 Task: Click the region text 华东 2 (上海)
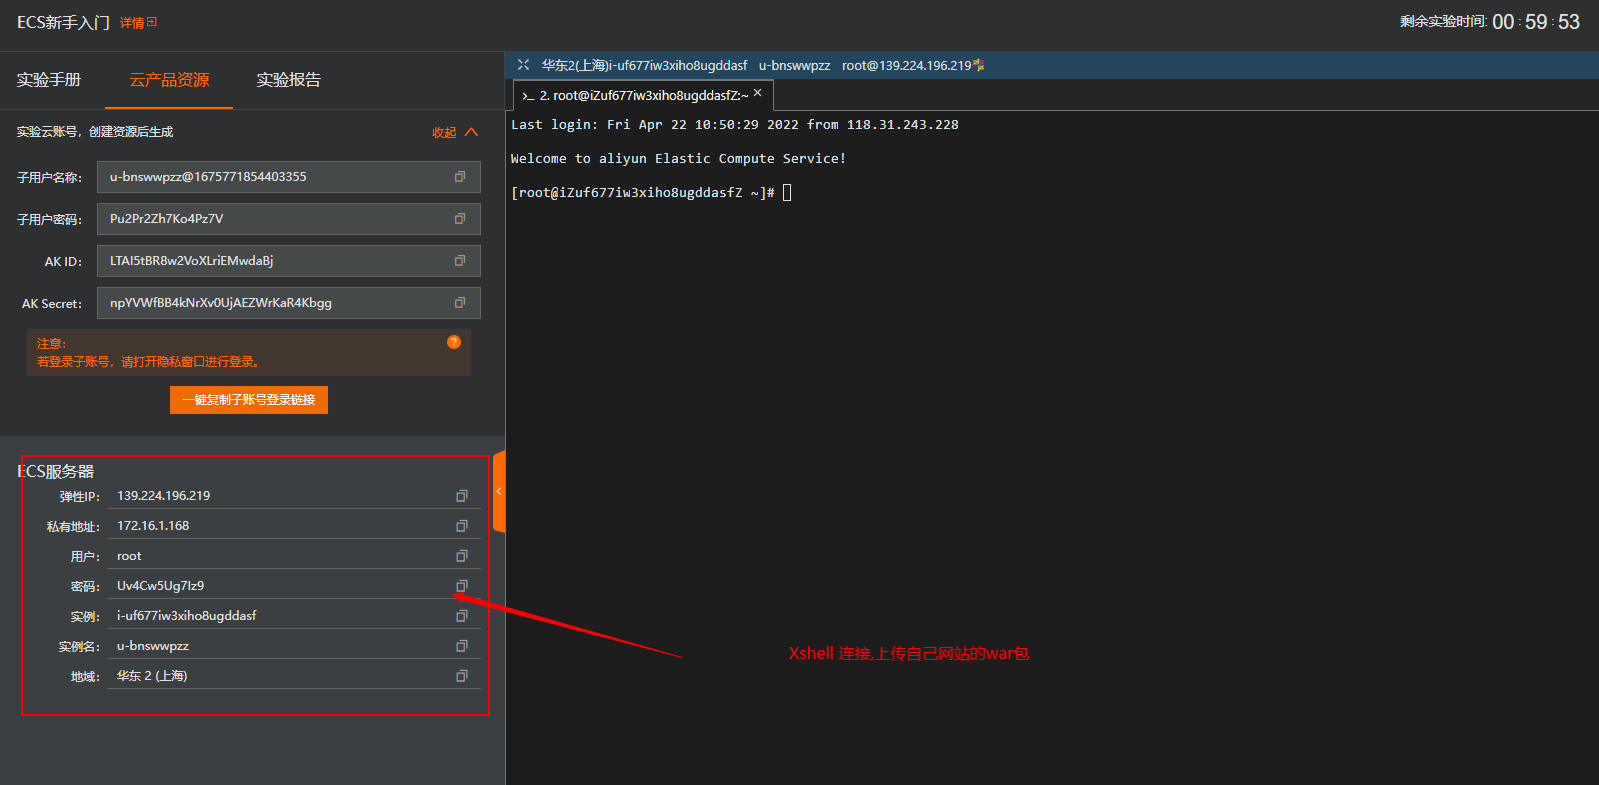(x=152, y=676)
